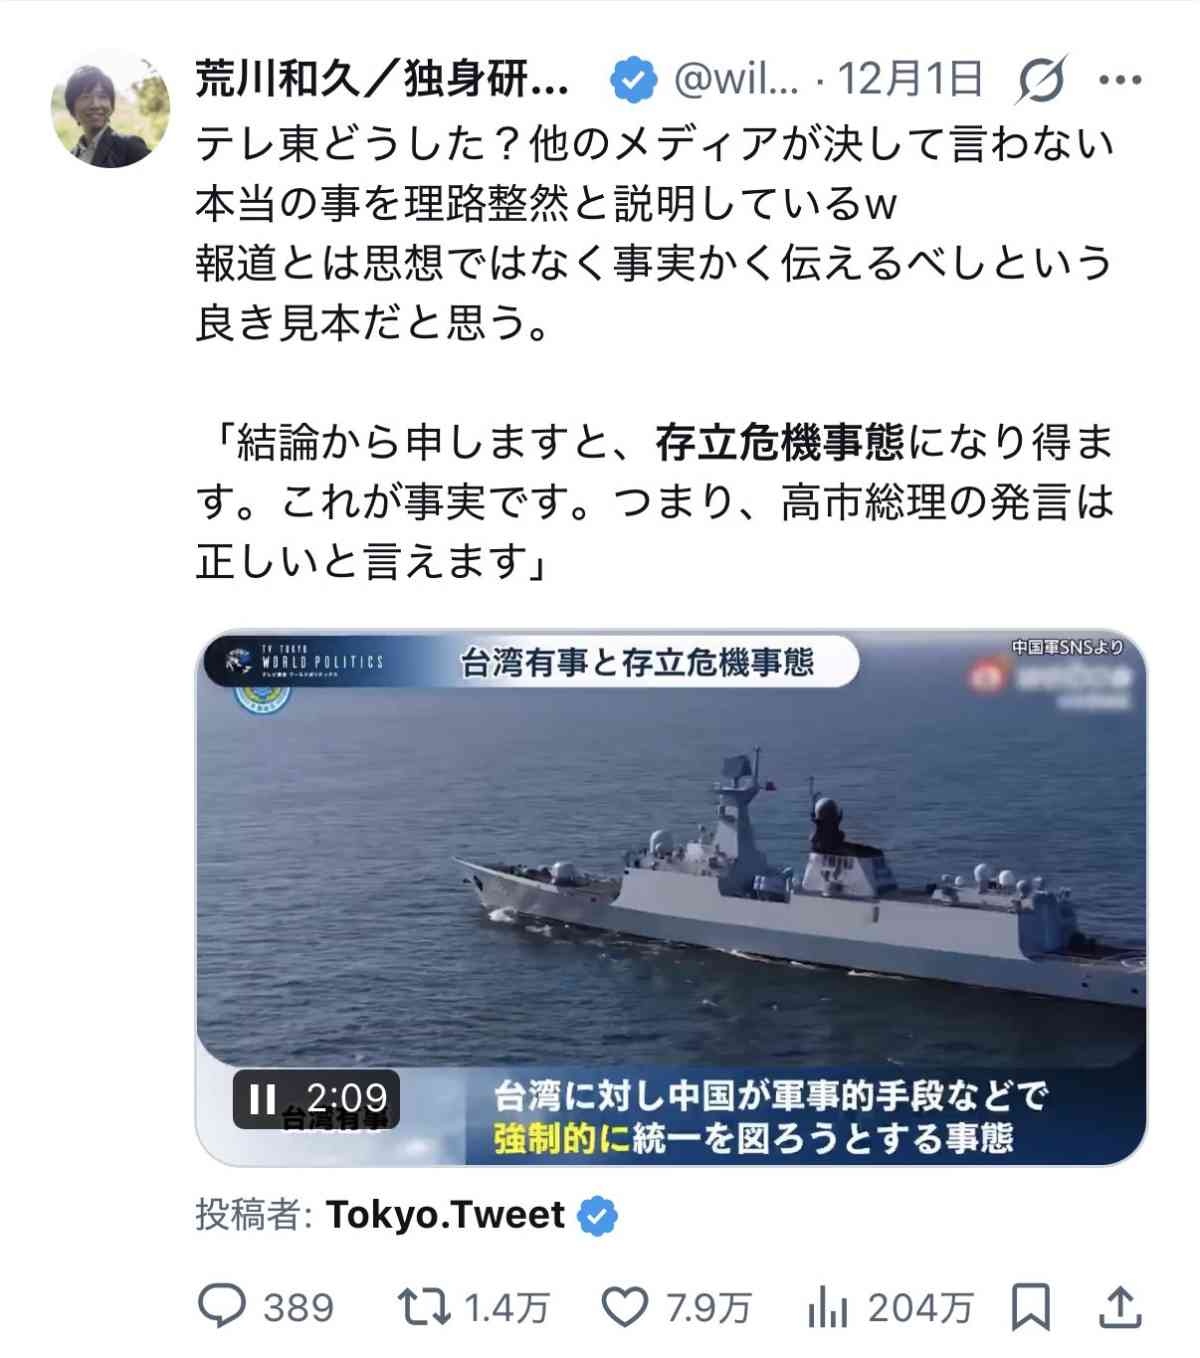Viewport: 1200px width, 1358px height.
Task: Tap the 存立危機事態 bold text in tweet
Action: [780, 442]
